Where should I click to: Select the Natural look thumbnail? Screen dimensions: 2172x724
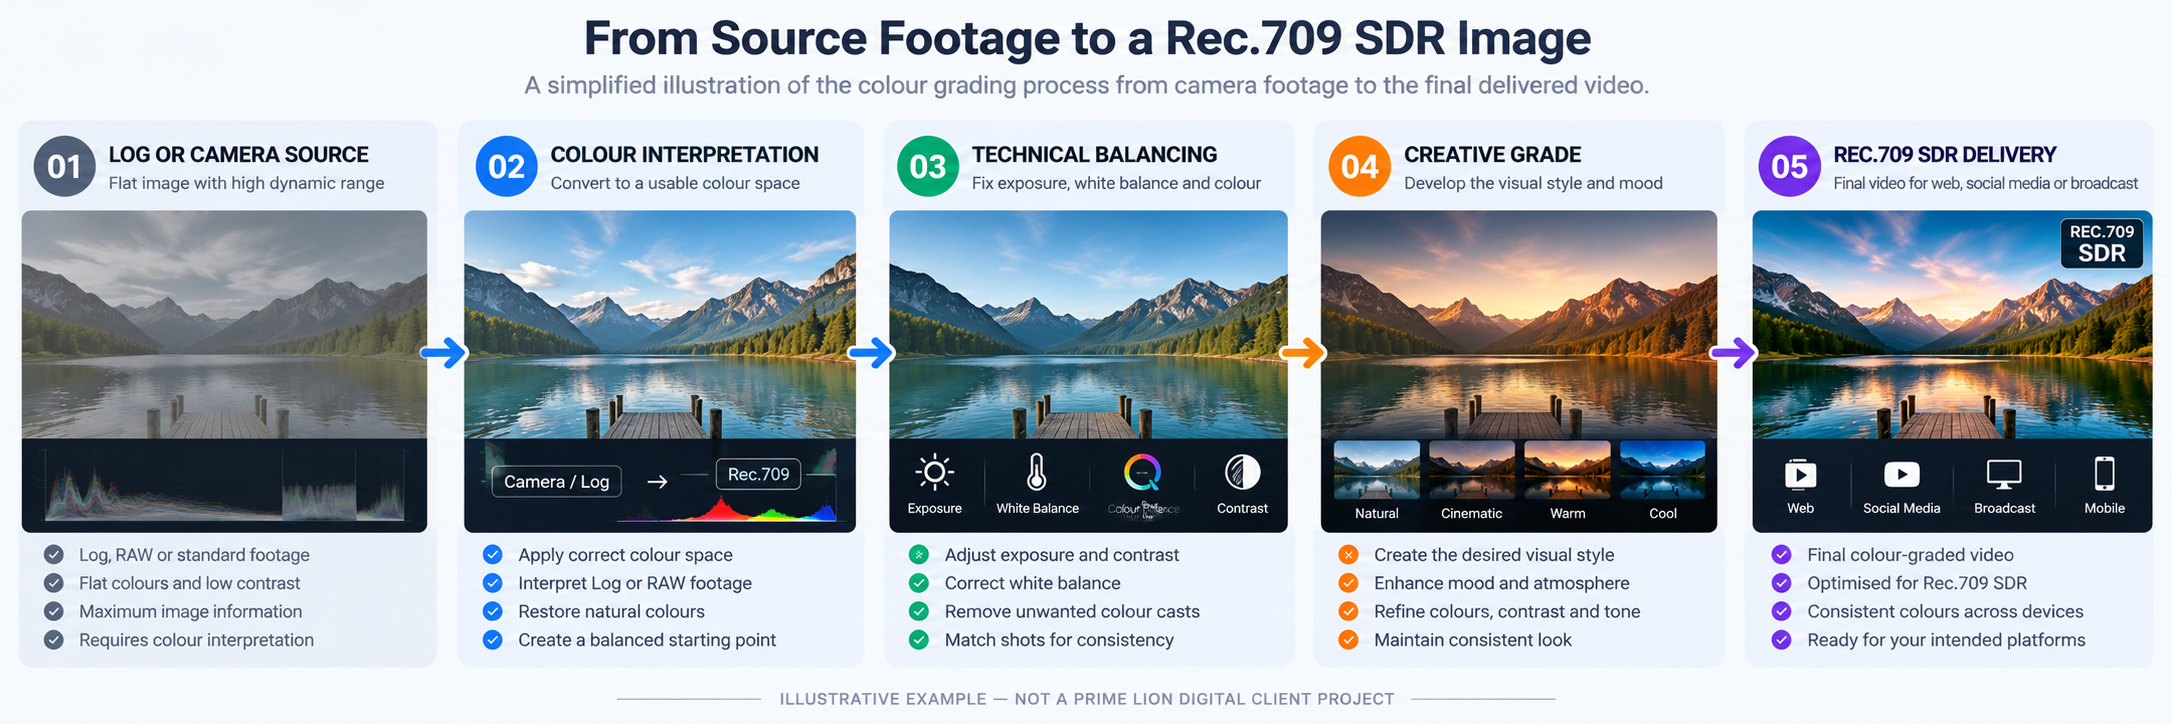[x=1377, y=470]
